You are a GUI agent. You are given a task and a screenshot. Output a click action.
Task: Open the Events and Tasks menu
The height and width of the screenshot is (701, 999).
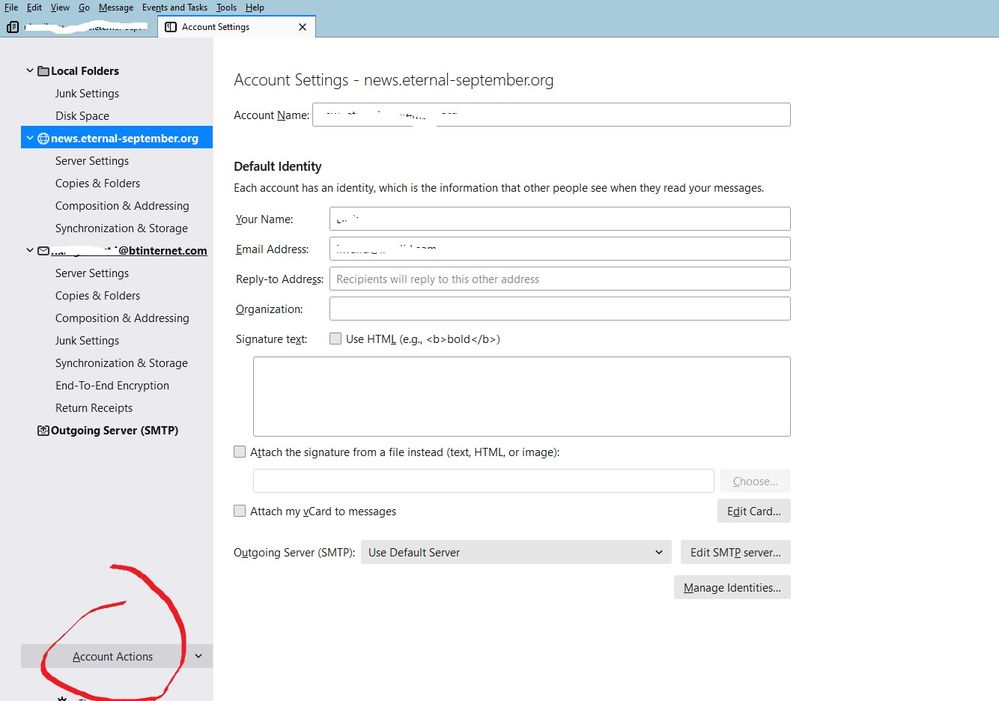point(174,7)
